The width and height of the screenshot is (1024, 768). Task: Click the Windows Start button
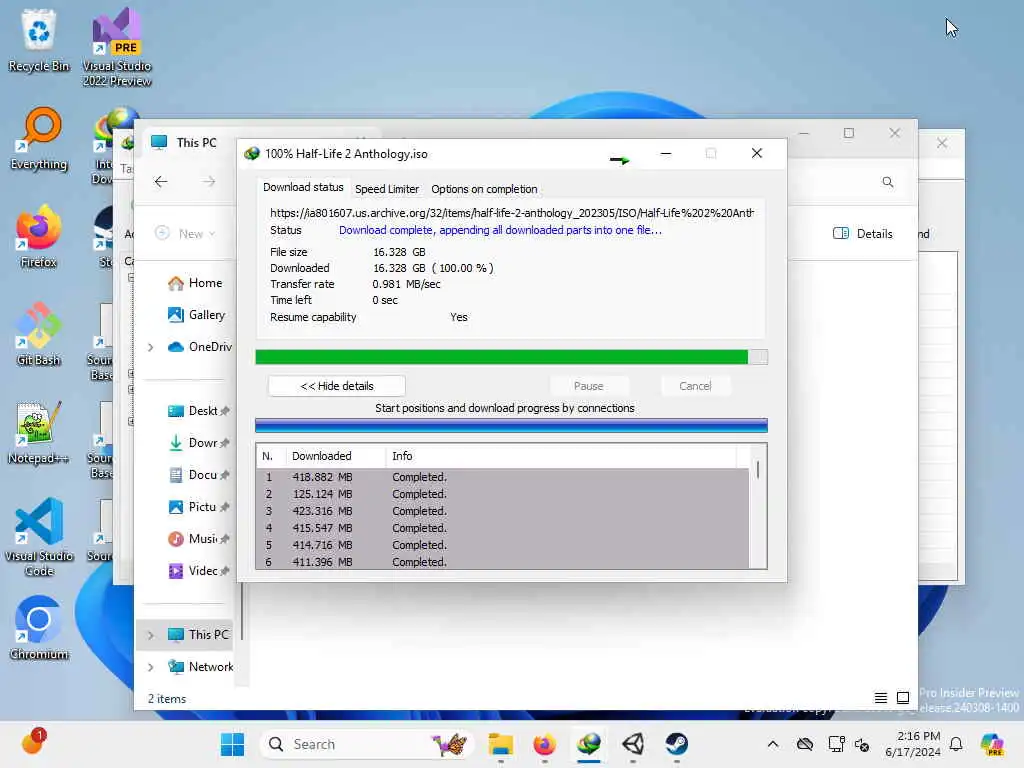pos(232,744)
